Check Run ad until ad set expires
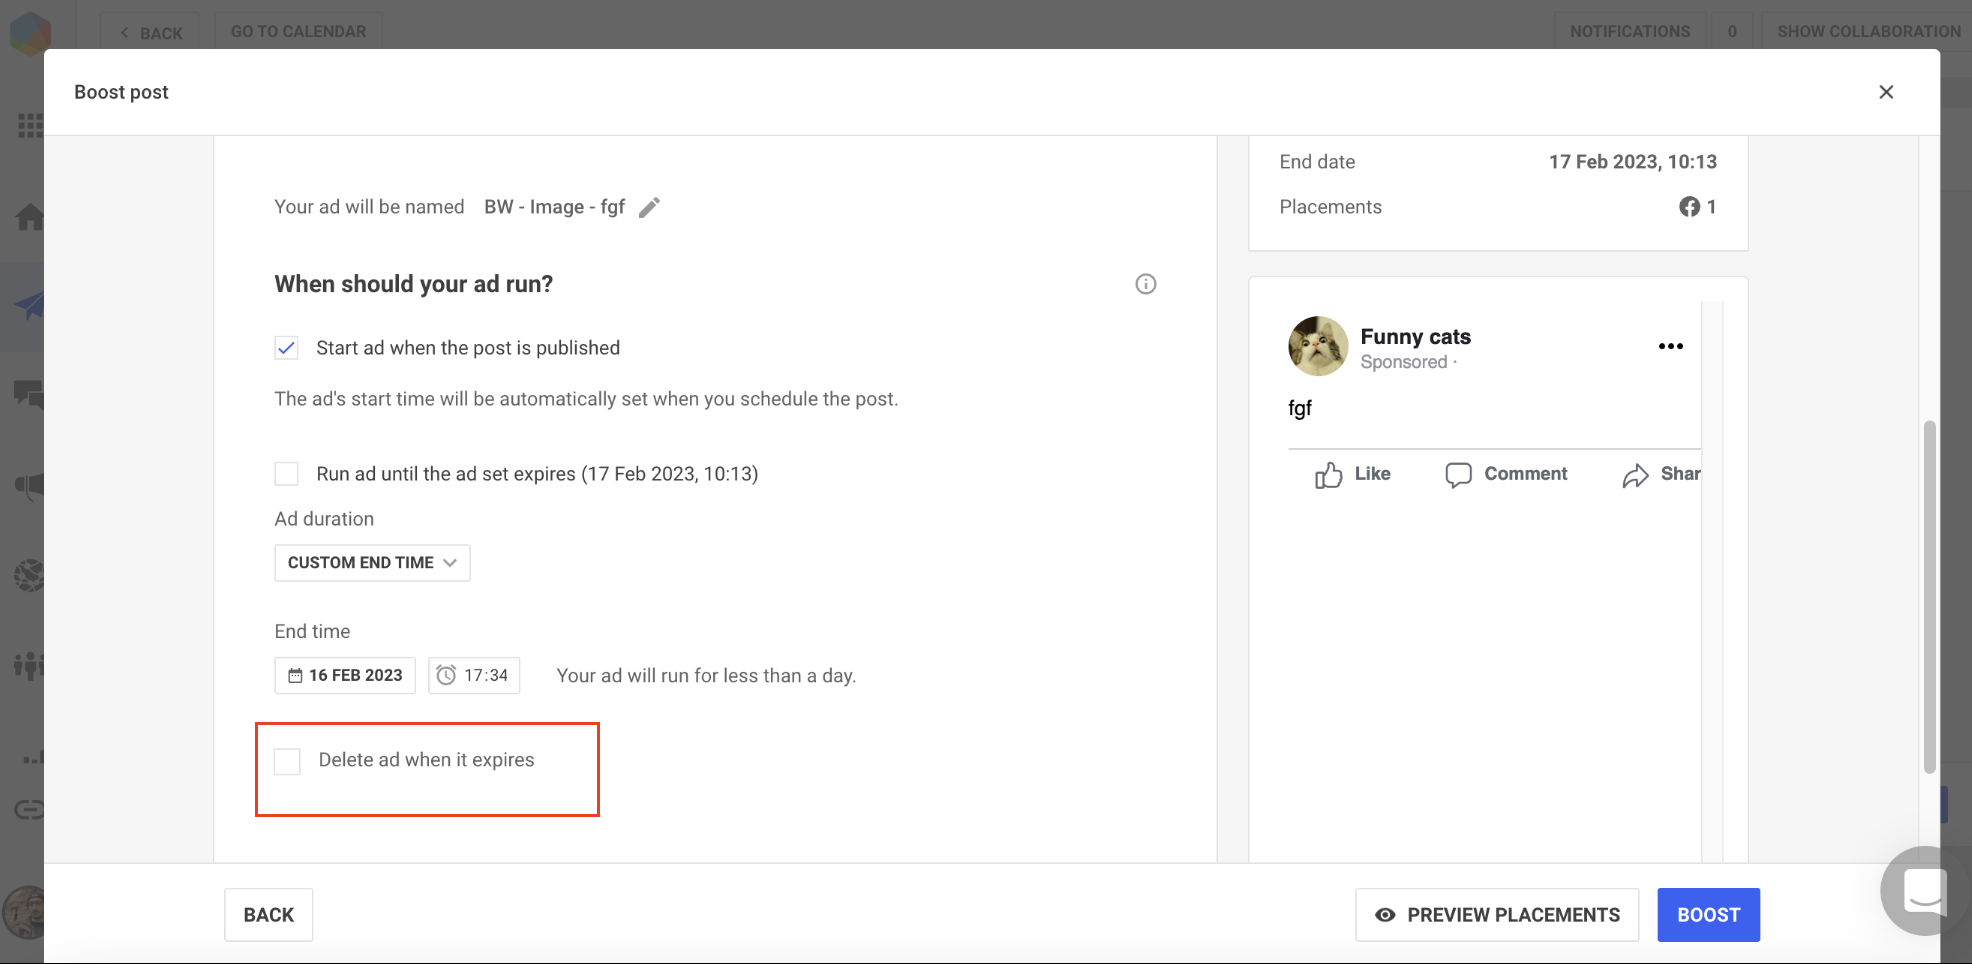 click(287, 474)
